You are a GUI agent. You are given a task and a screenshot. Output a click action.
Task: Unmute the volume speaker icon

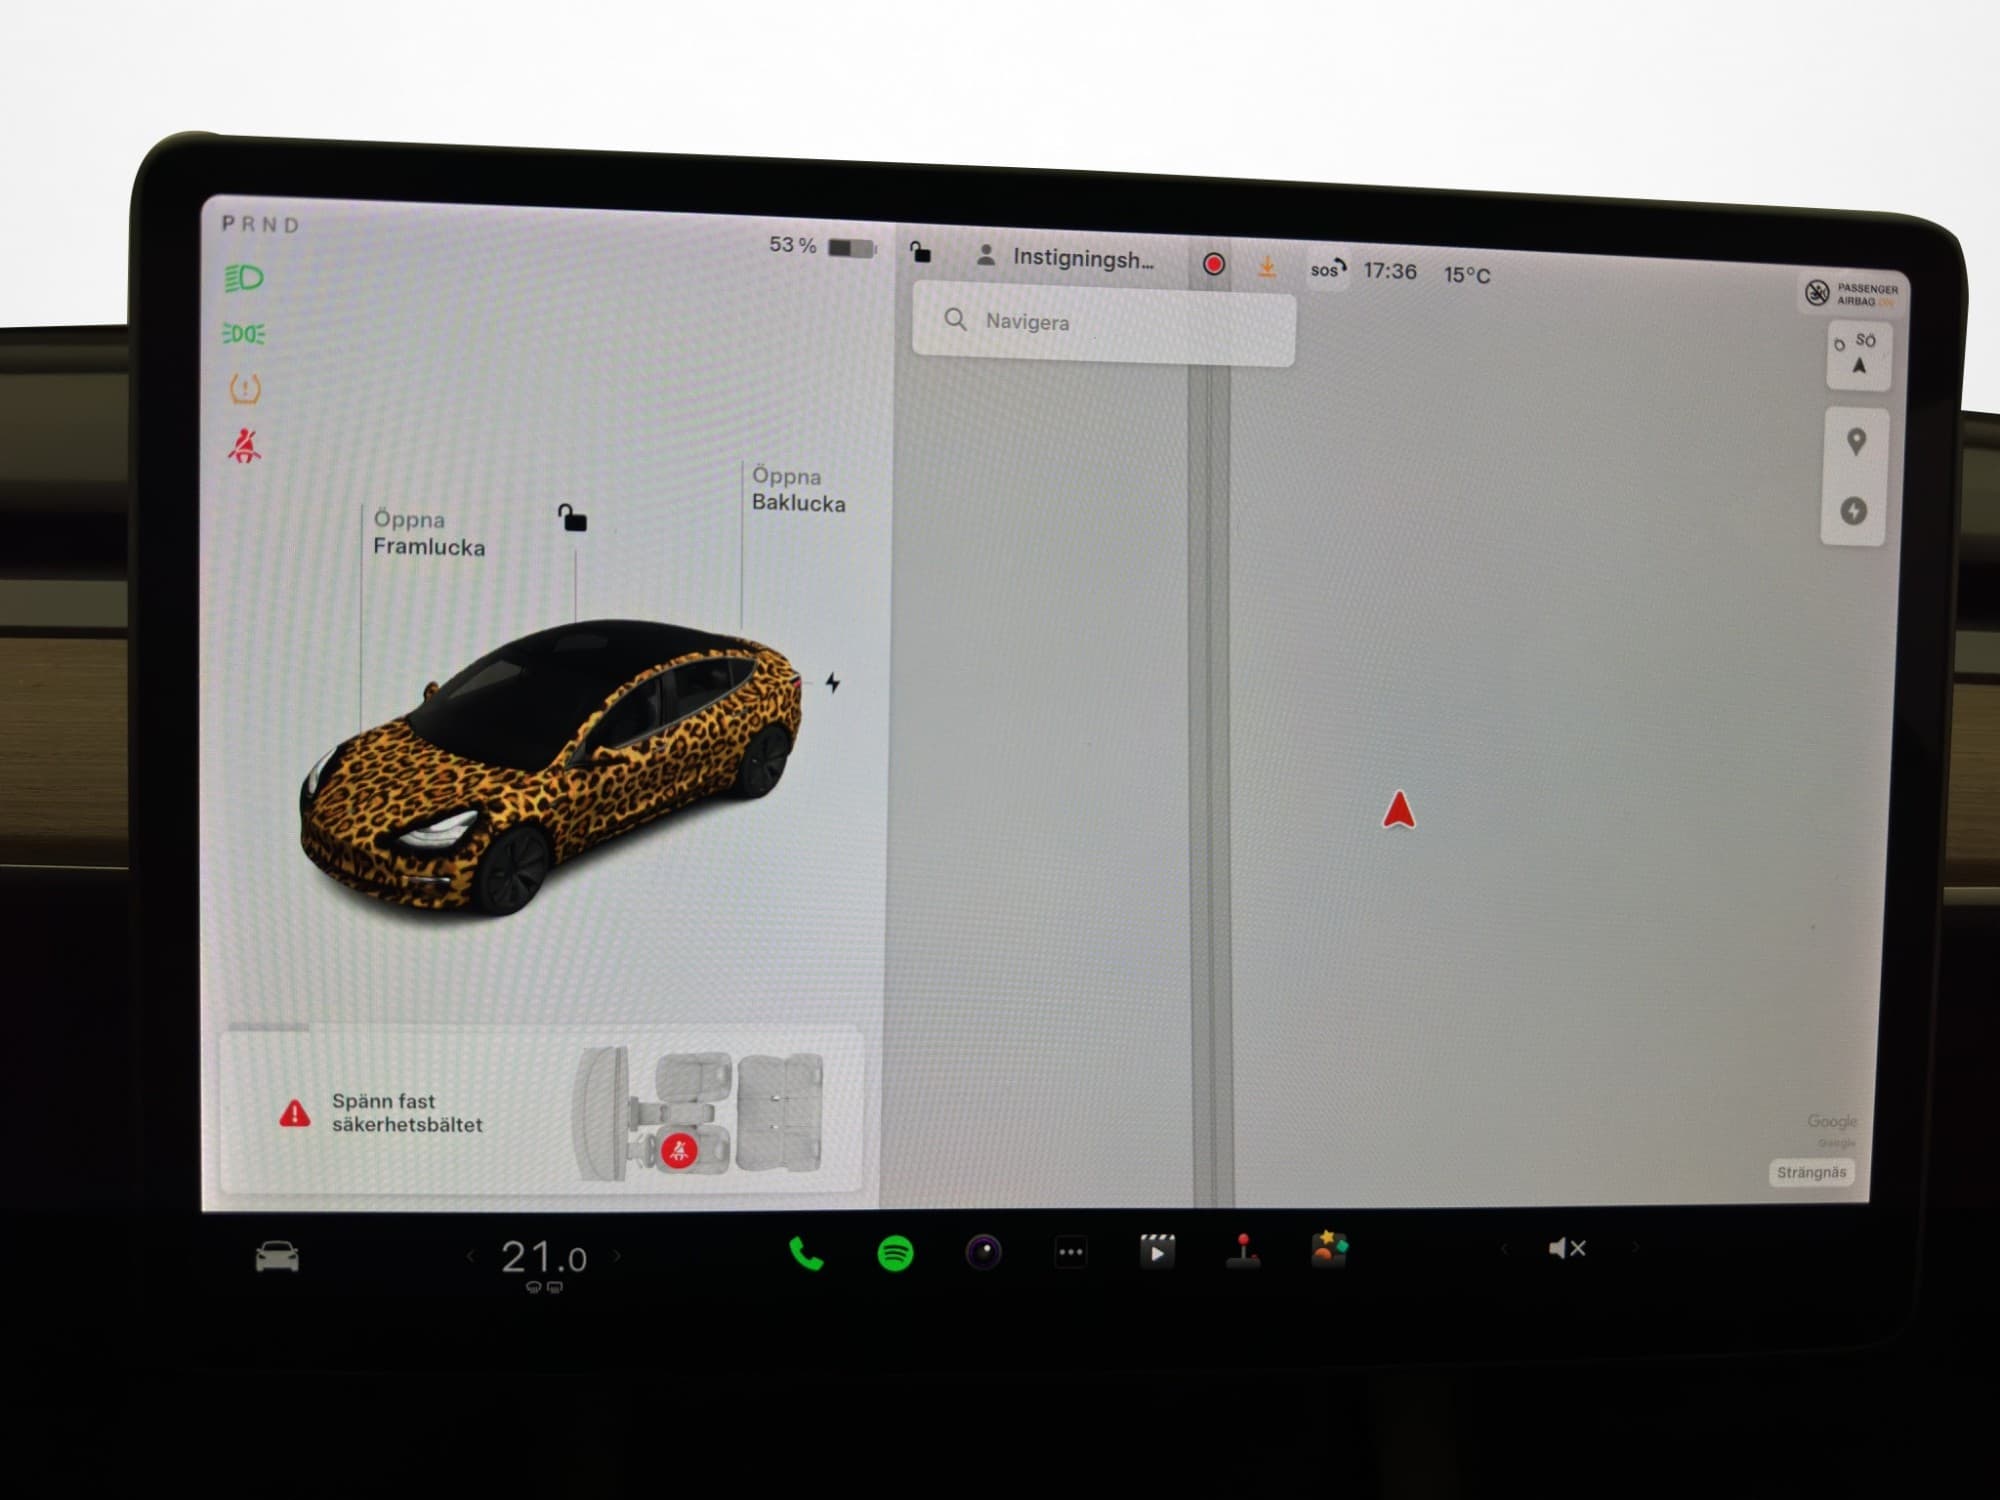[1566, 1248]
